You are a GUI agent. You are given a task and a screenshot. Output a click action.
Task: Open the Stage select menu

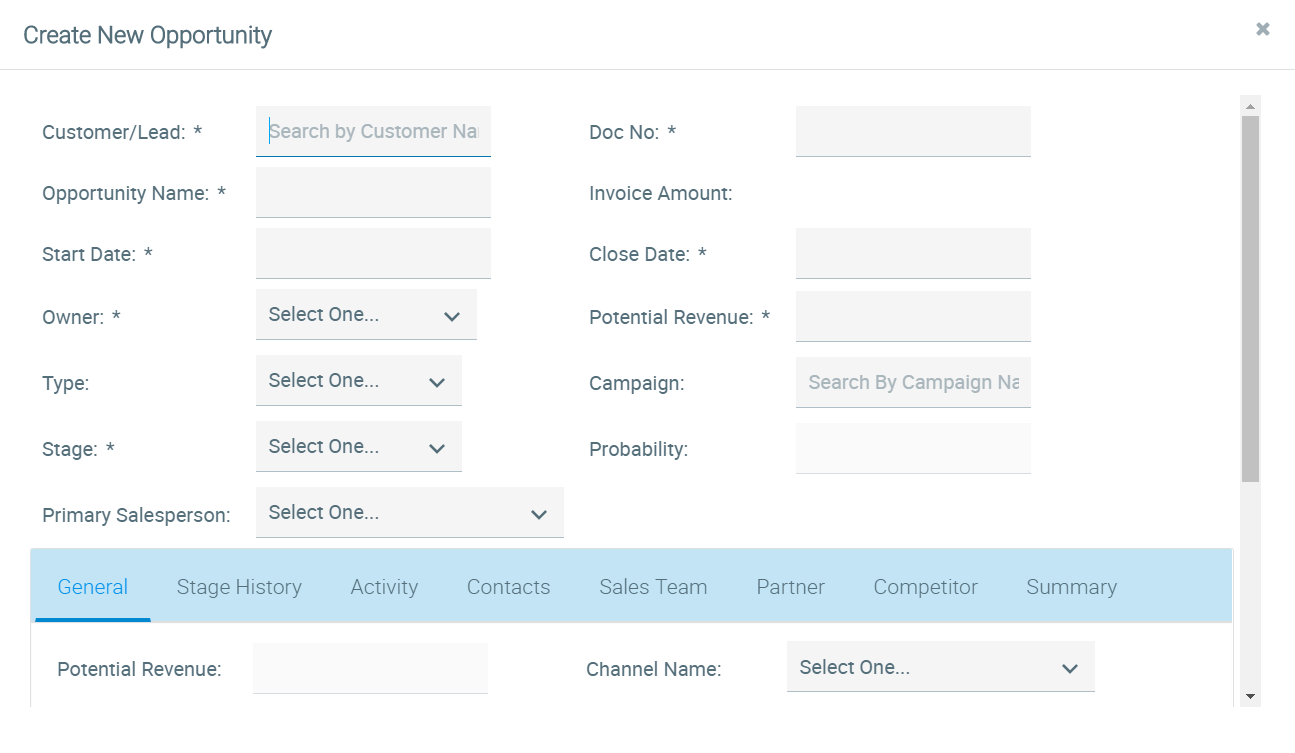point(358,447)
